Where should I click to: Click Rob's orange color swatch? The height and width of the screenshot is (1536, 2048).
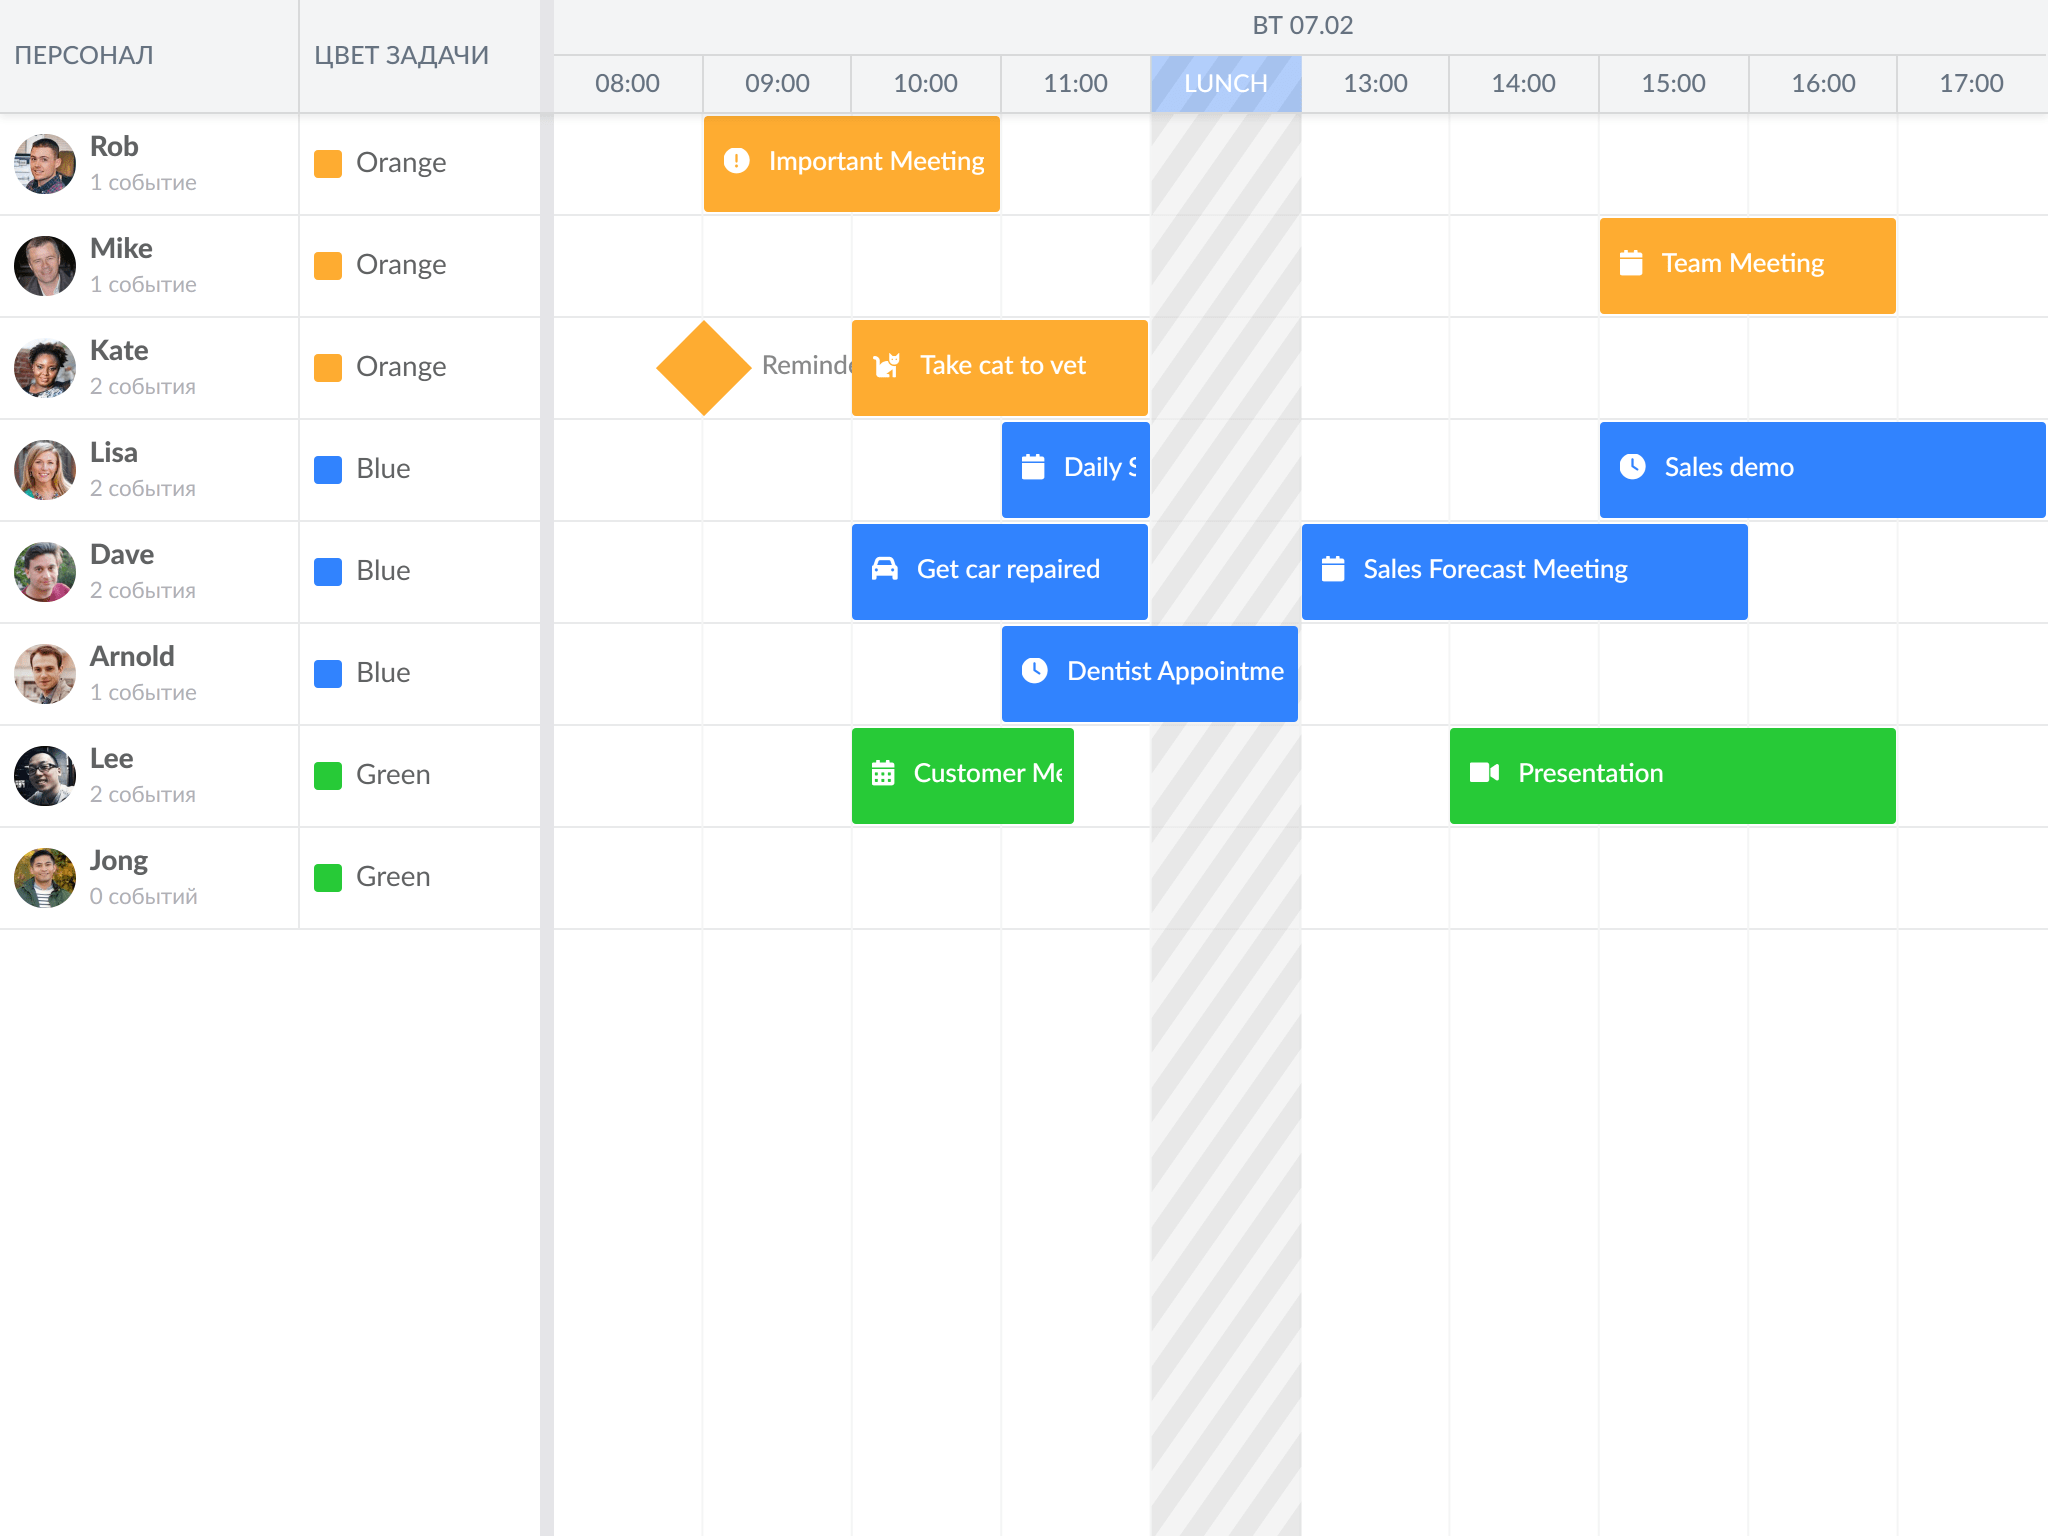coord(328,163)
